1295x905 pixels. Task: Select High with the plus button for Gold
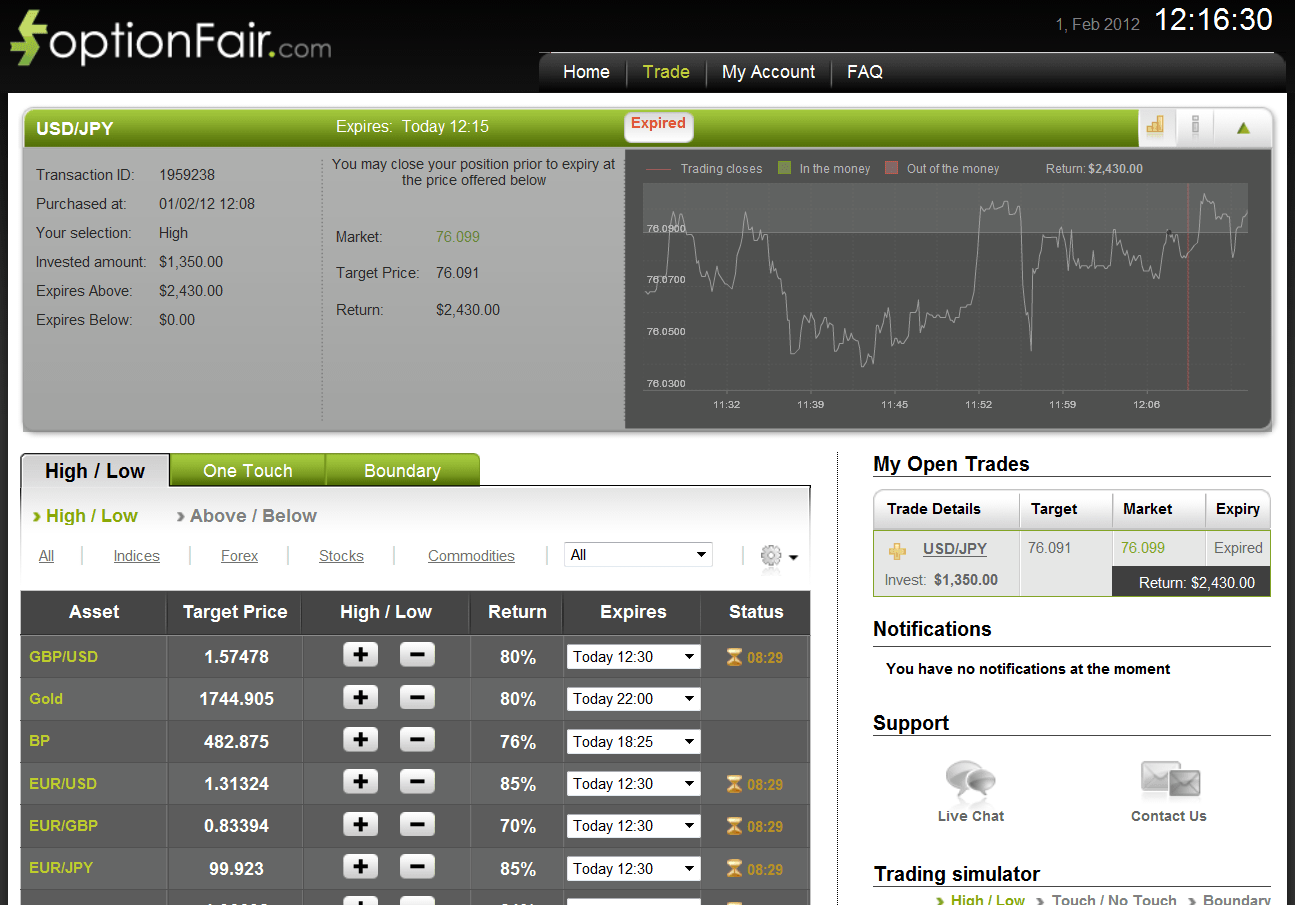point(360,697)
